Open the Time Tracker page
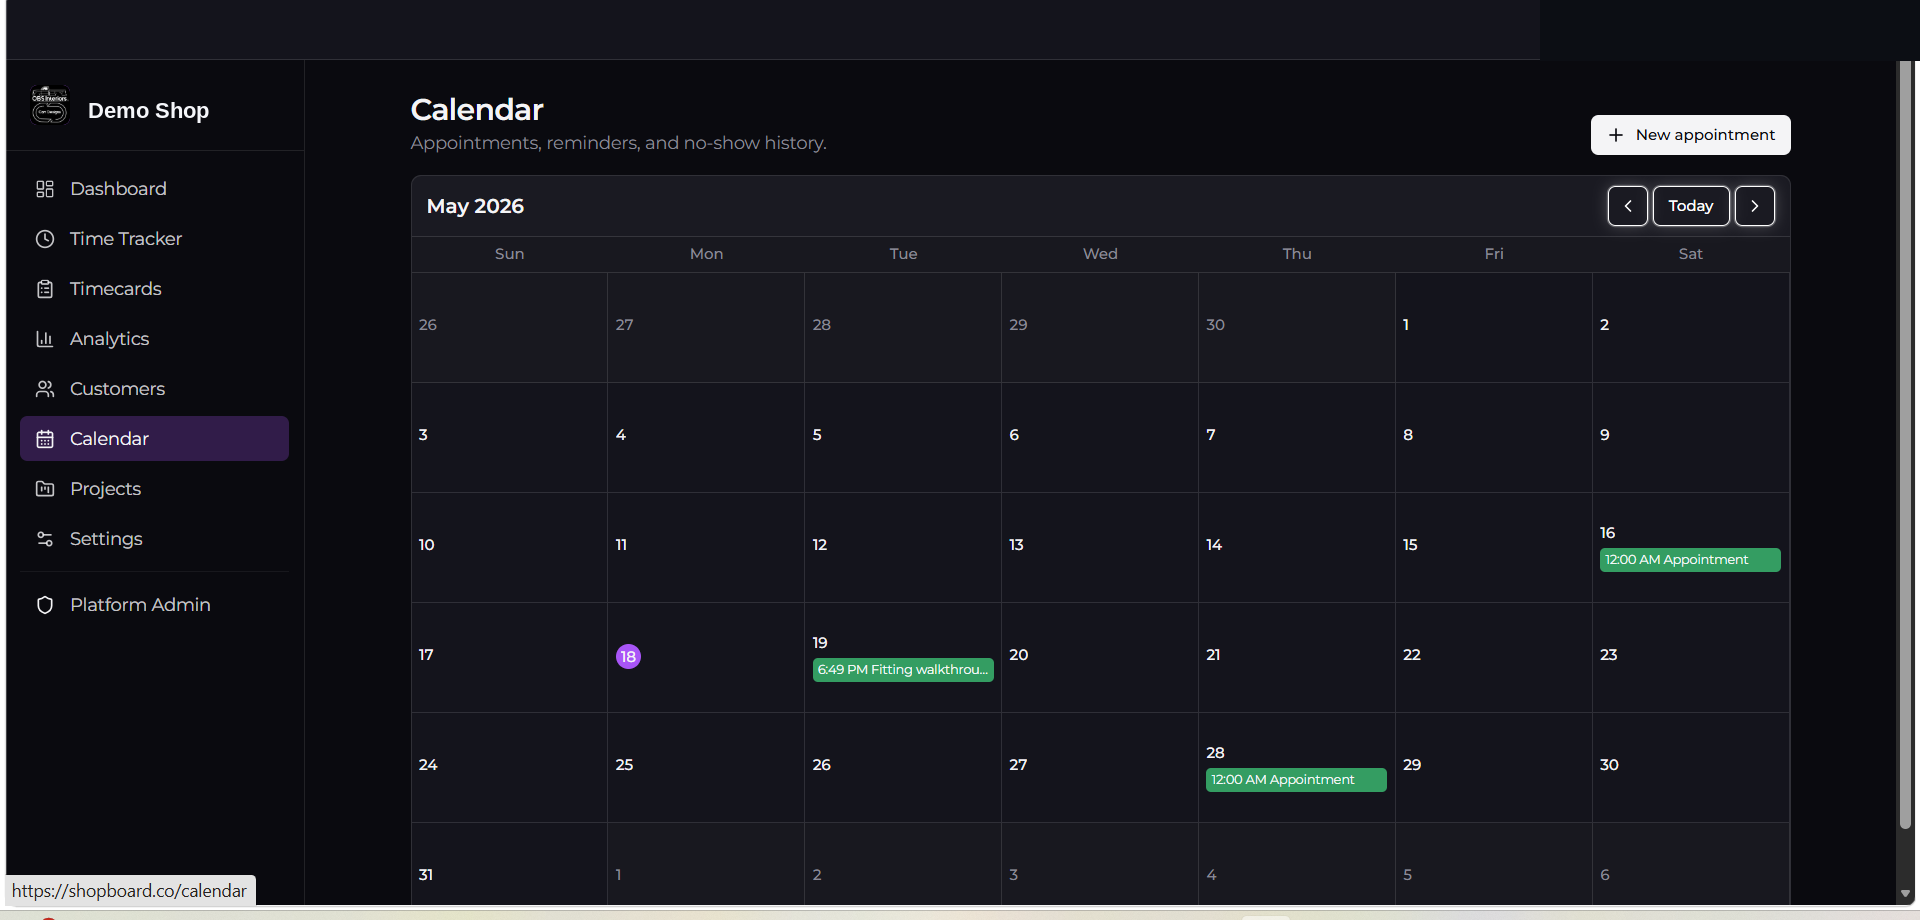The image size is (1920, 920). pyautogui.click(x=154, y=239)
